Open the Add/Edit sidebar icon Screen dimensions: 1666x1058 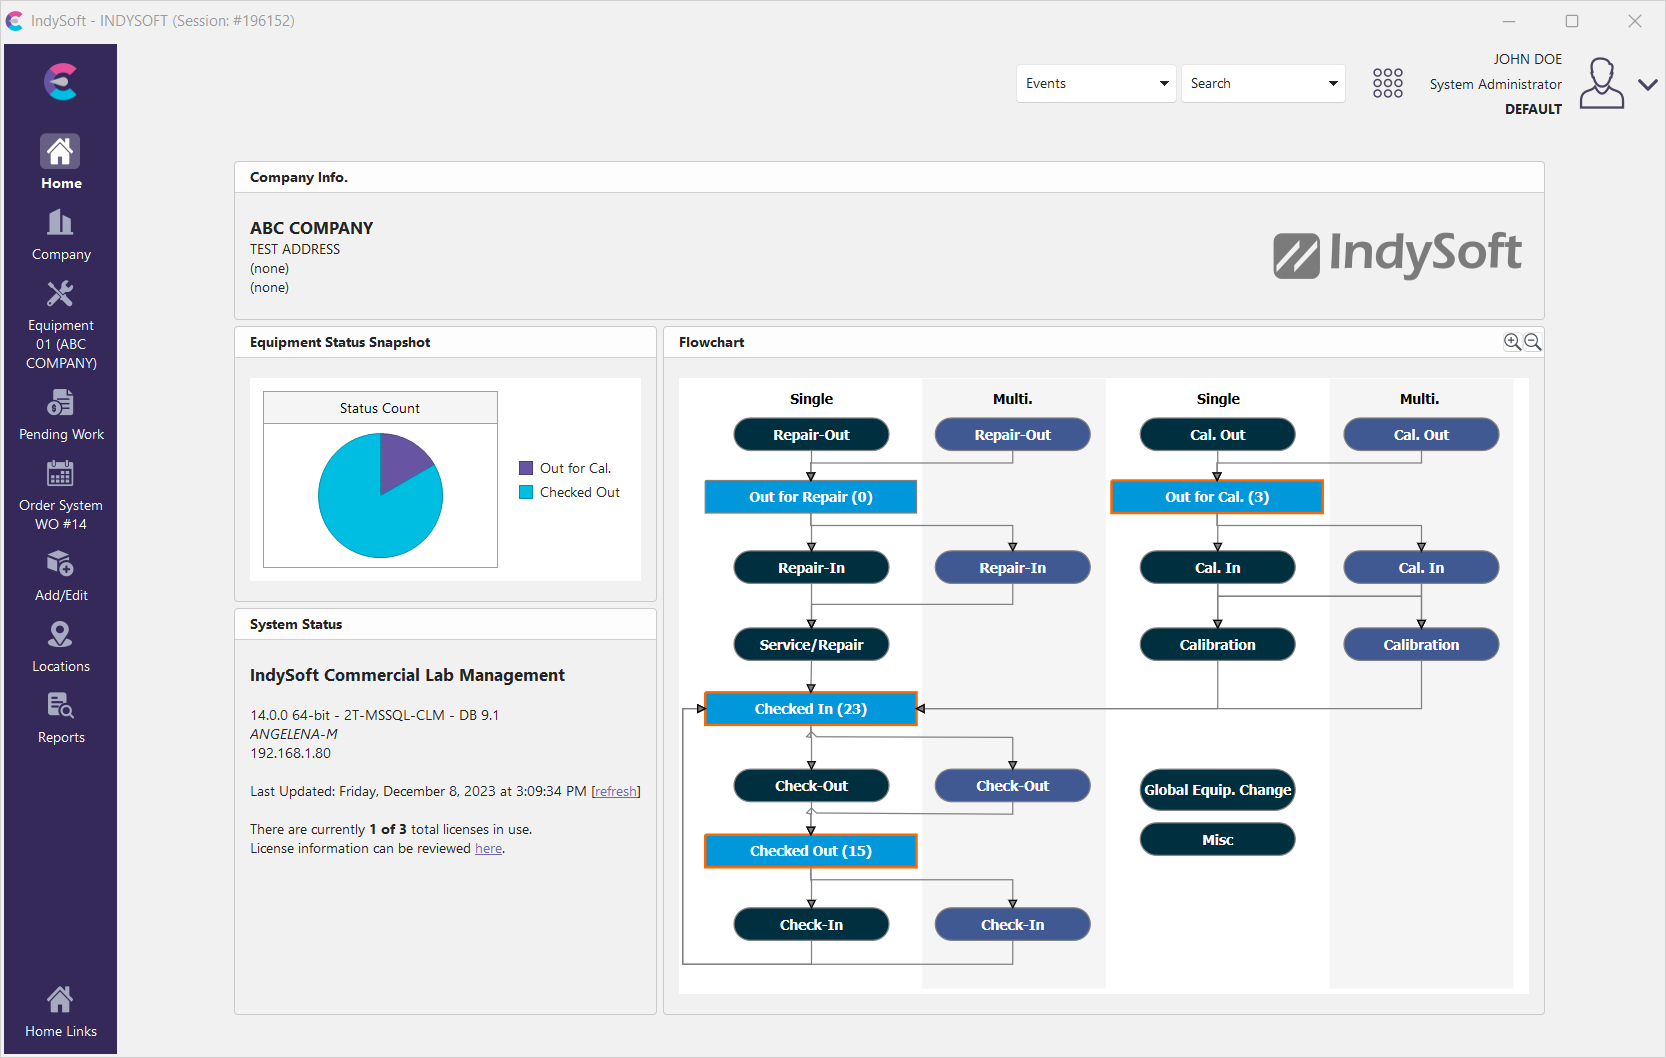click(60, 565)
